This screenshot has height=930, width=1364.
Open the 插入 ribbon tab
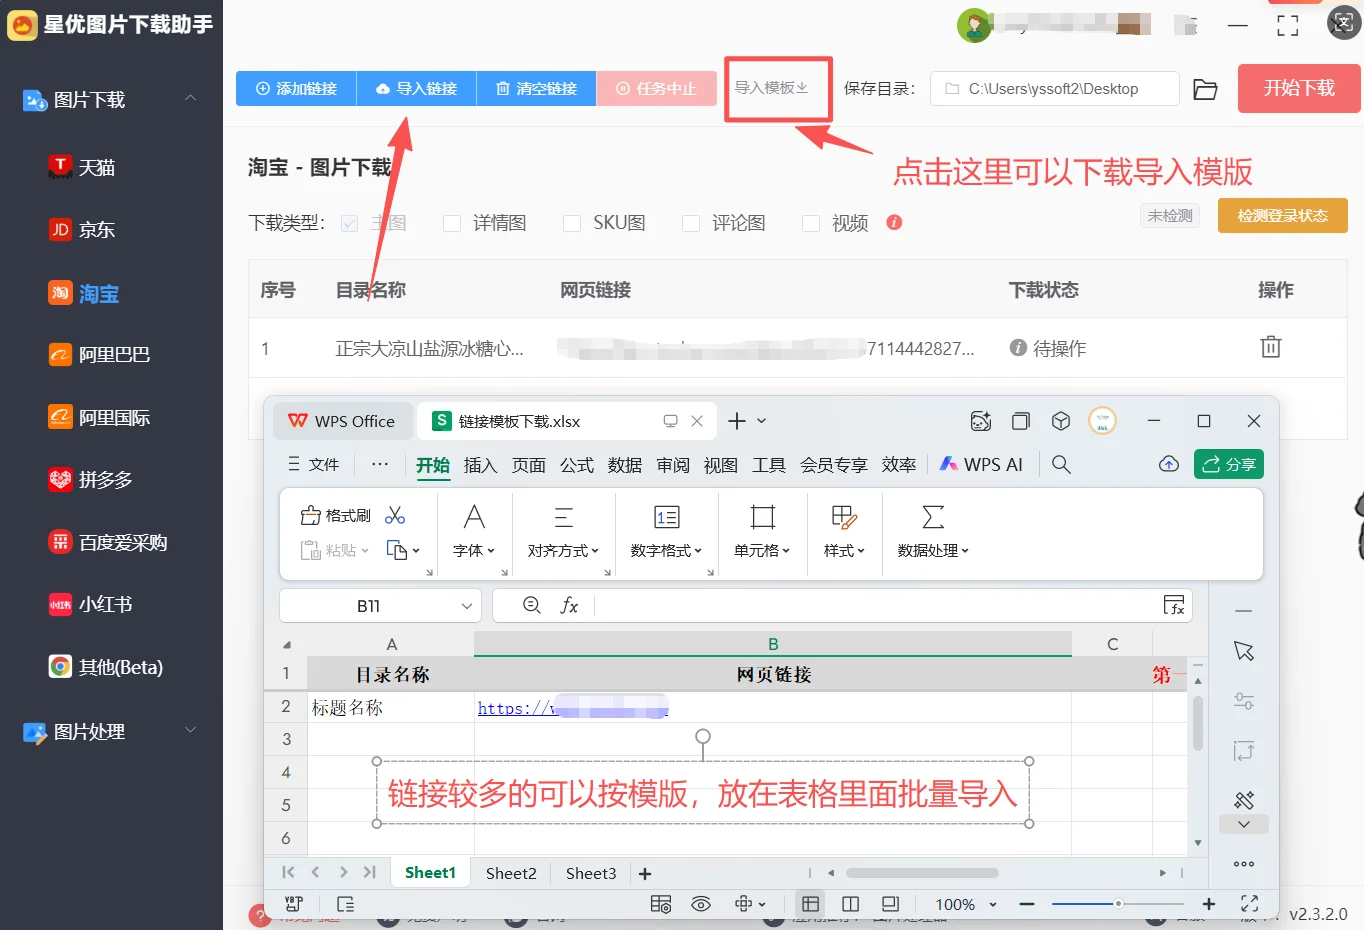[481, 464]
